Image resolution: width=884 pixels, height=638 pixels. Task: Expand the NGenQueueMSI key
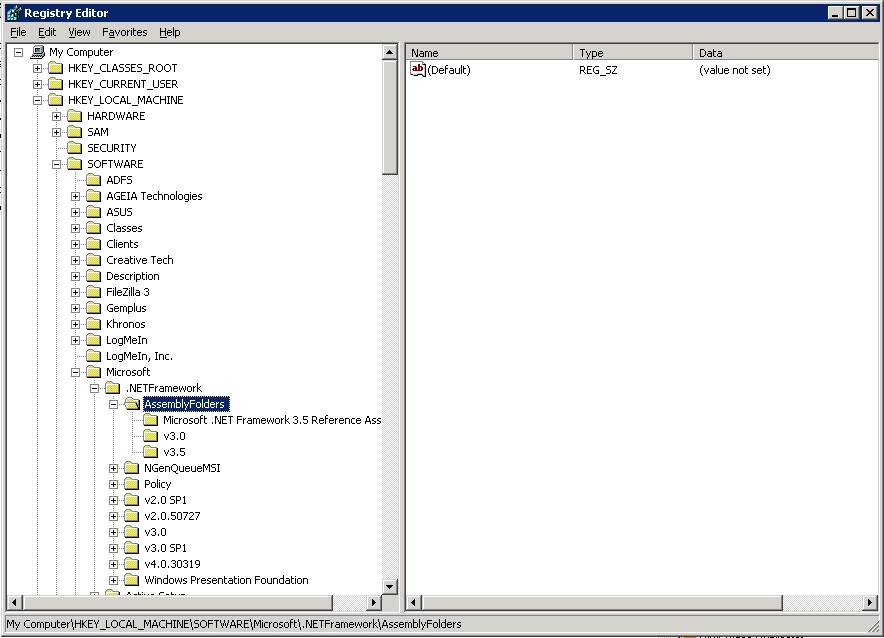(114, 468)
